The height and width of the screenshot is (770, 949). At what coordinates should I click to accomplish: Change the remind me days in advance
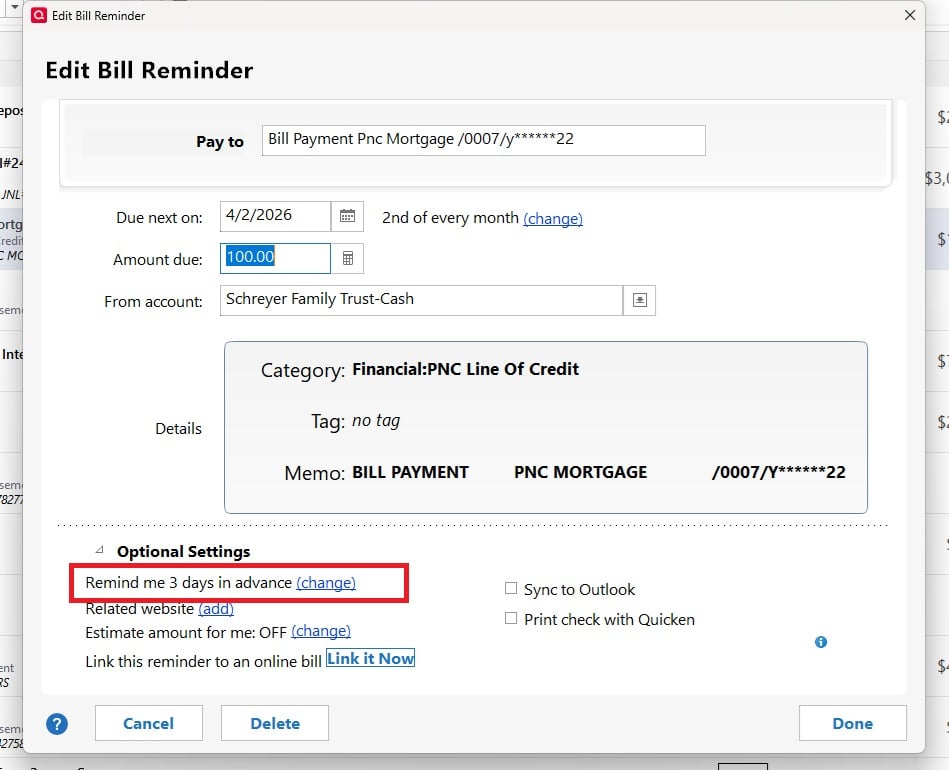(326, 582)
